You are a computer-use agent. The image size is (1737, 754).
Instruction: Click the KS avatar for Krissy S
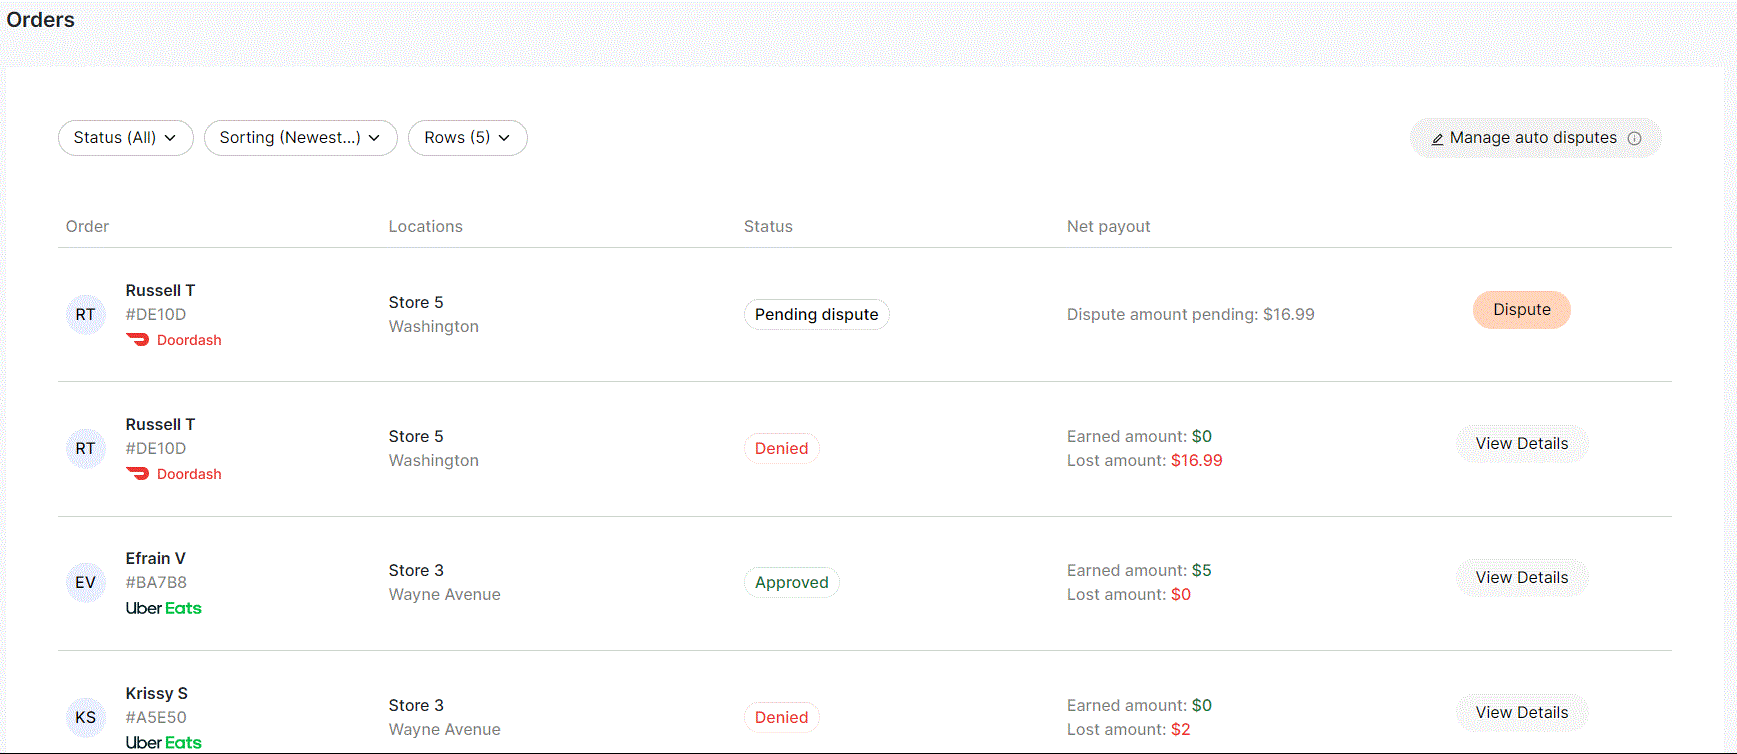(86, 718)
